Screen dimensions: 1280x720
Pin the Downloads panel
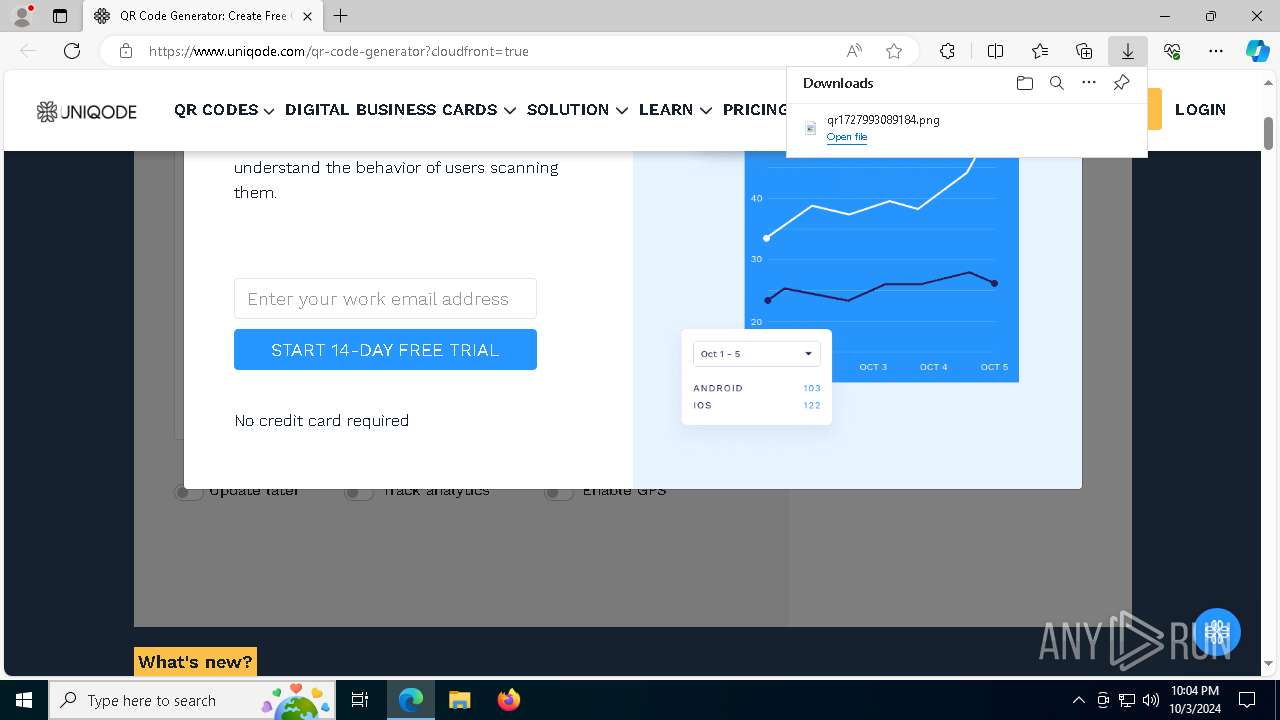pos(1121,83)
